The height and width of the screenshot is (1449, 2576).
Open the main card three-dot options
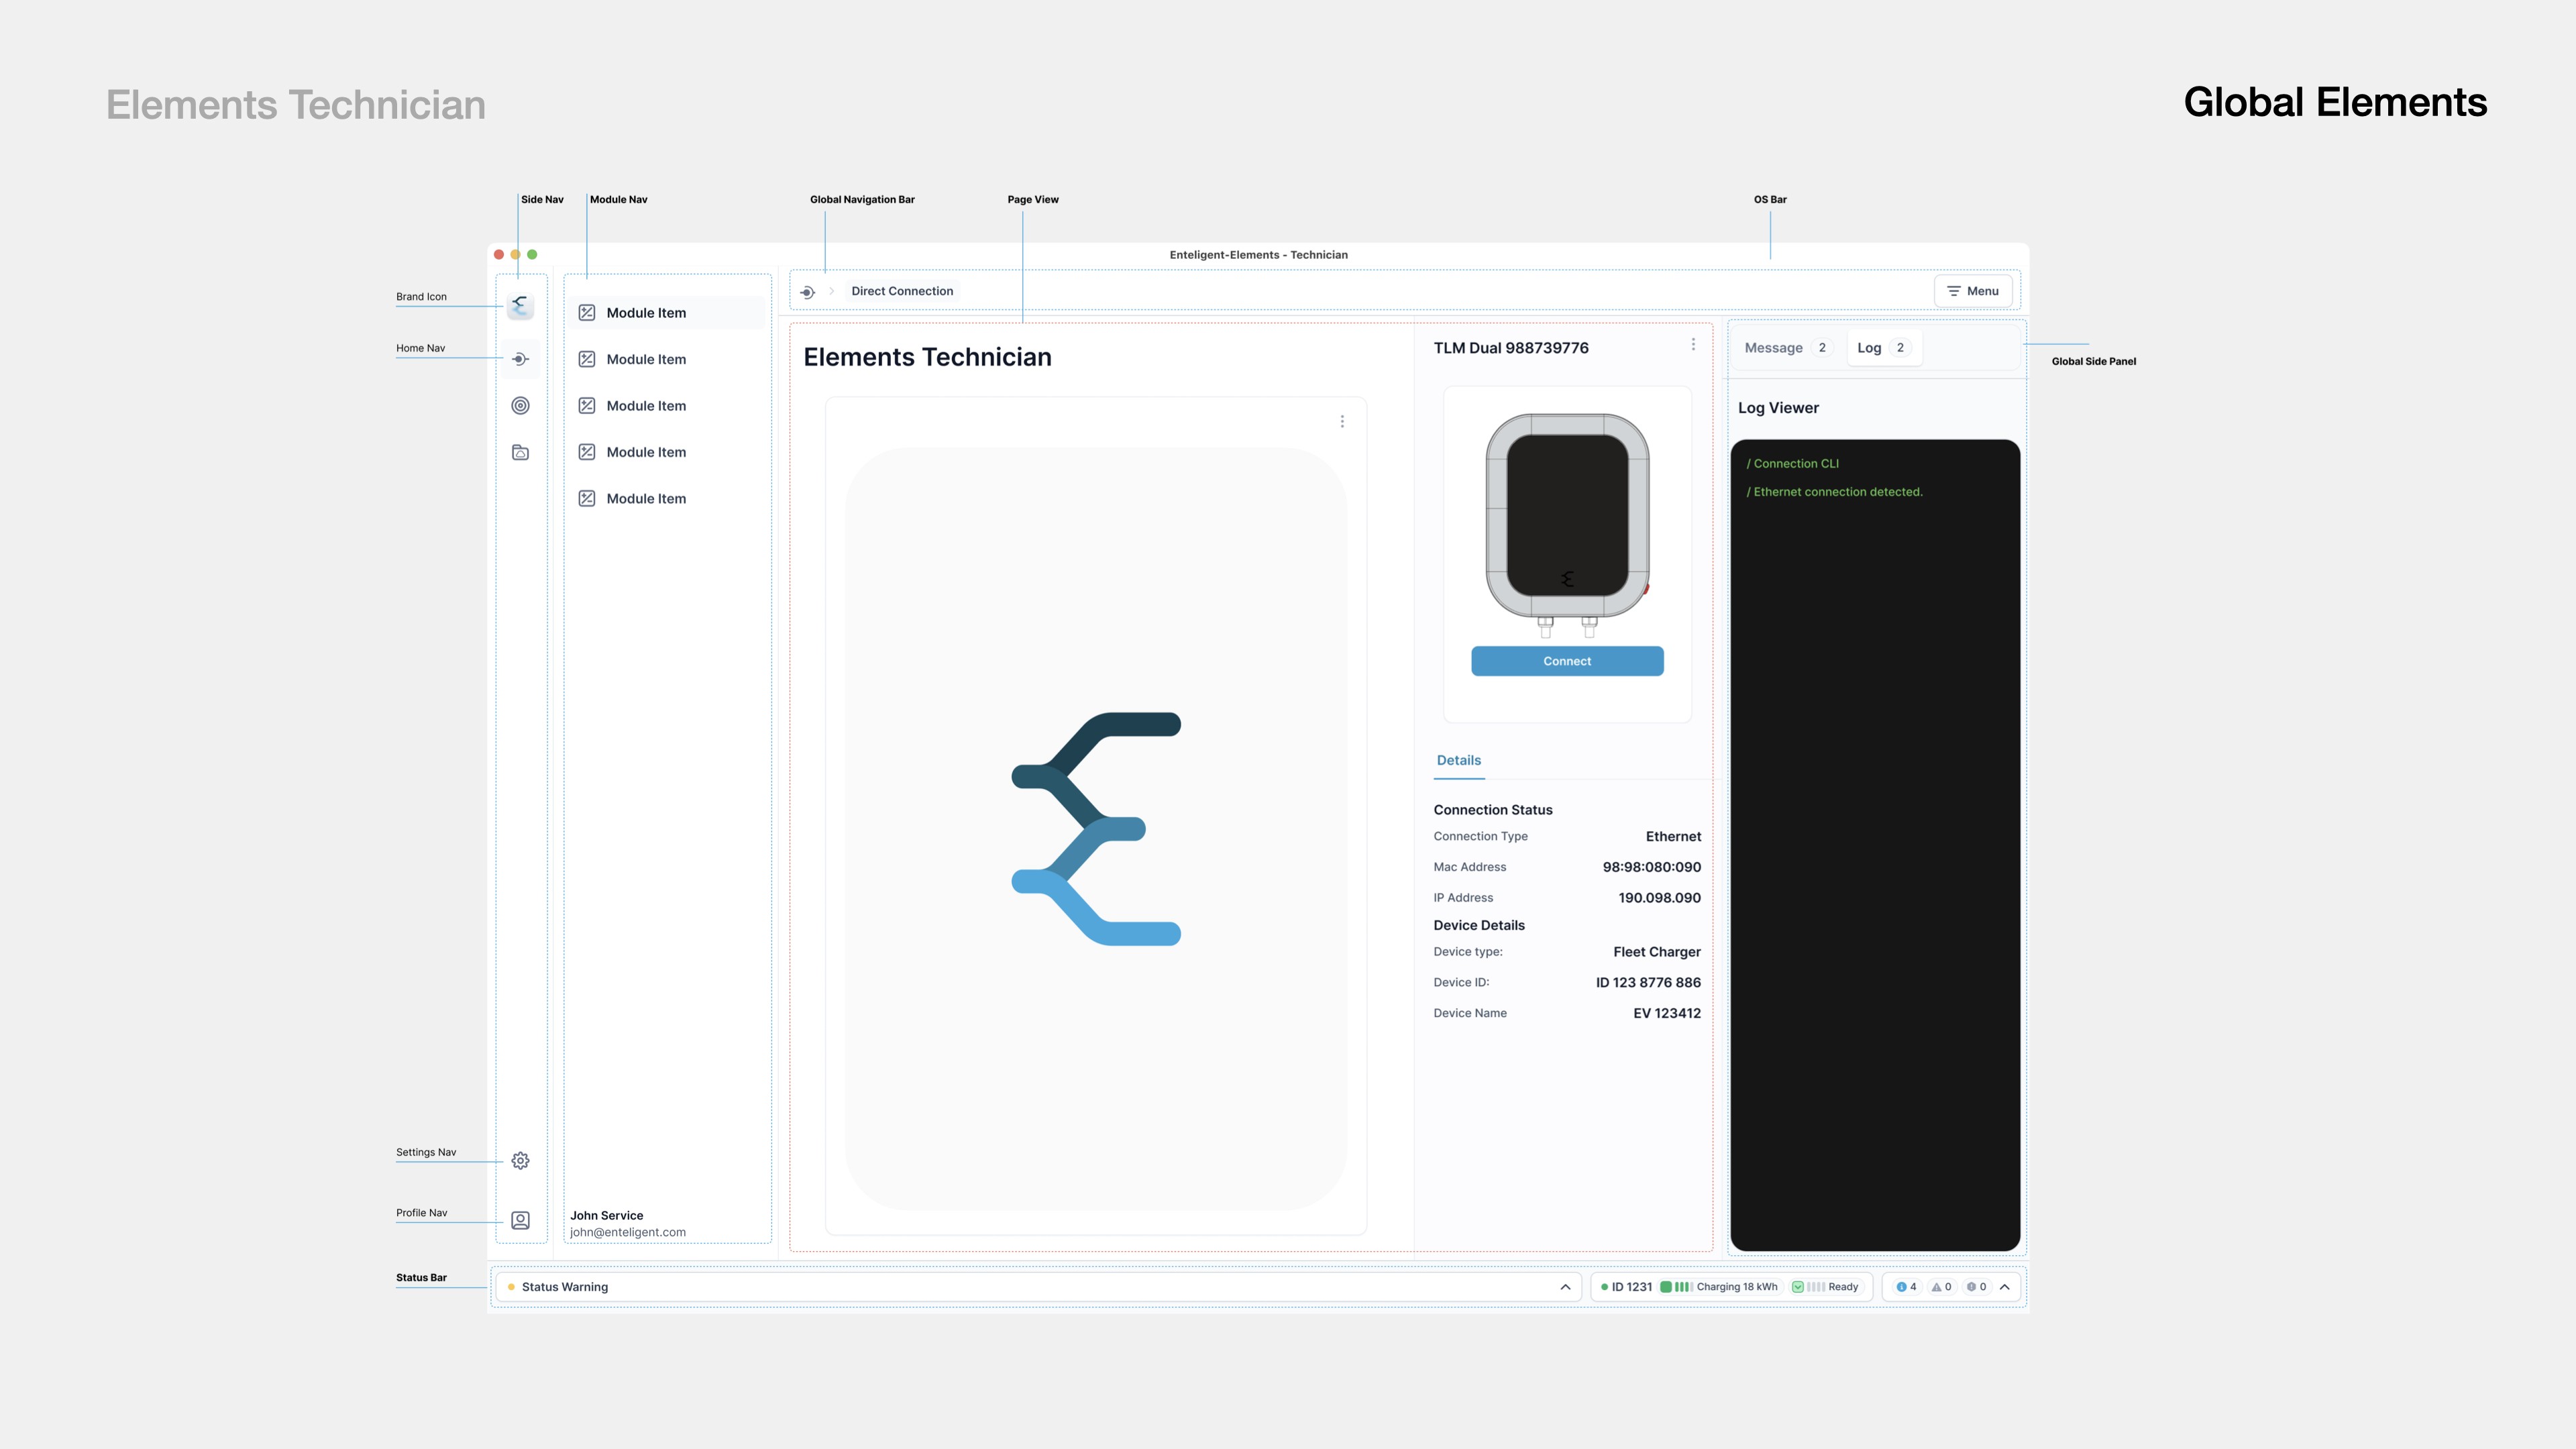(x=1342, y=421)
